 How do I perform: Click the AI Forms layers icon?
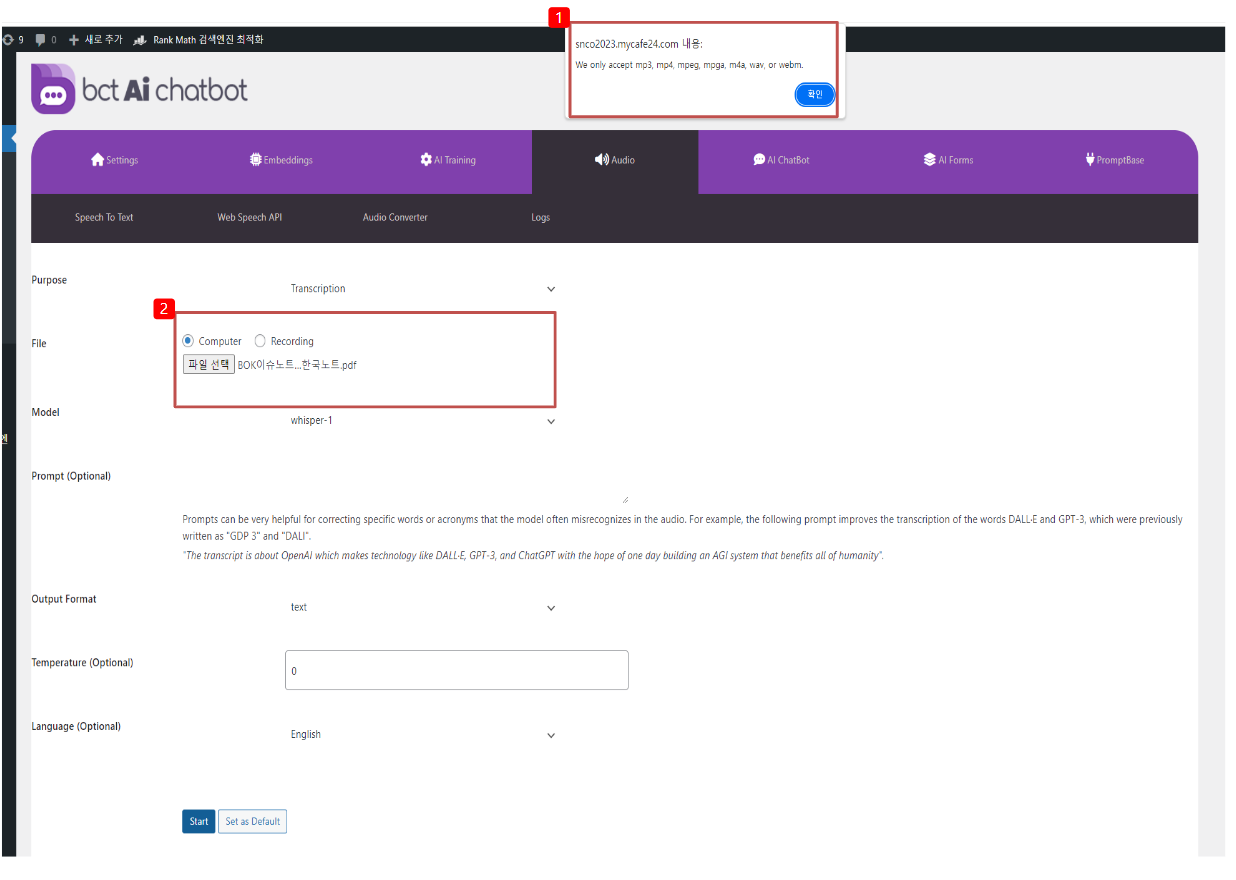coord(929,160)
